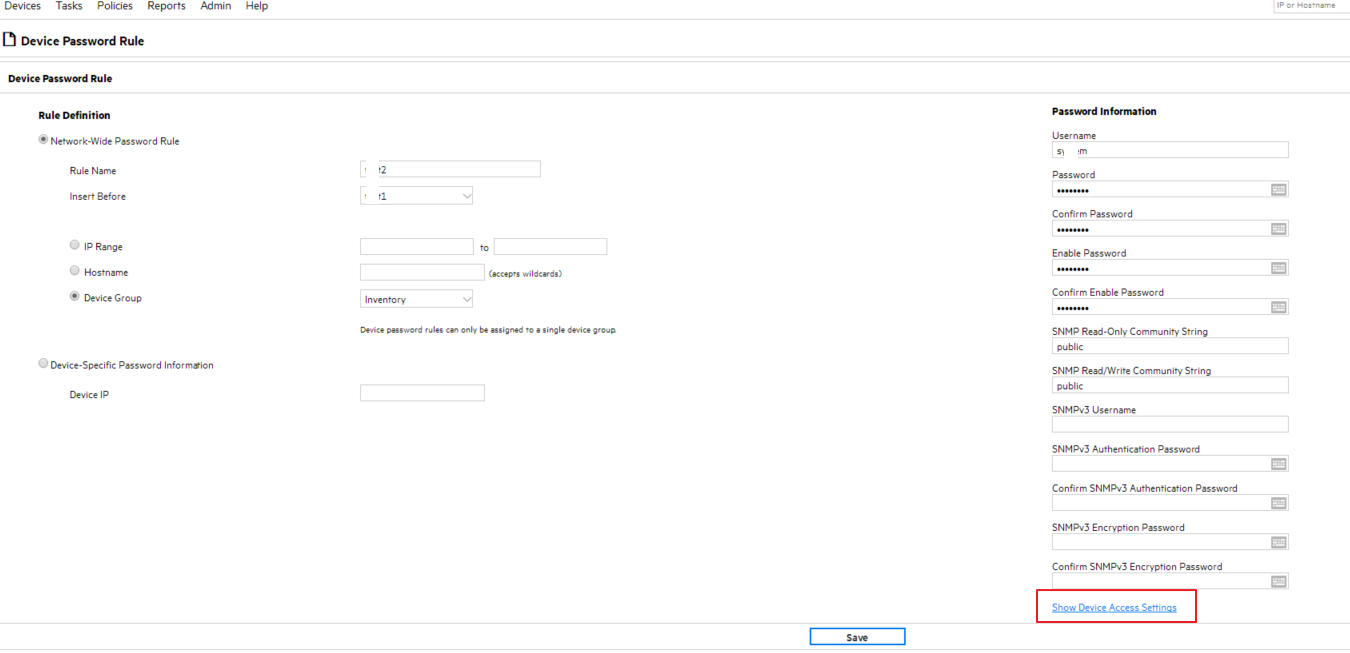Click SNMP Read/Write Community String field

coord(1170,385)
